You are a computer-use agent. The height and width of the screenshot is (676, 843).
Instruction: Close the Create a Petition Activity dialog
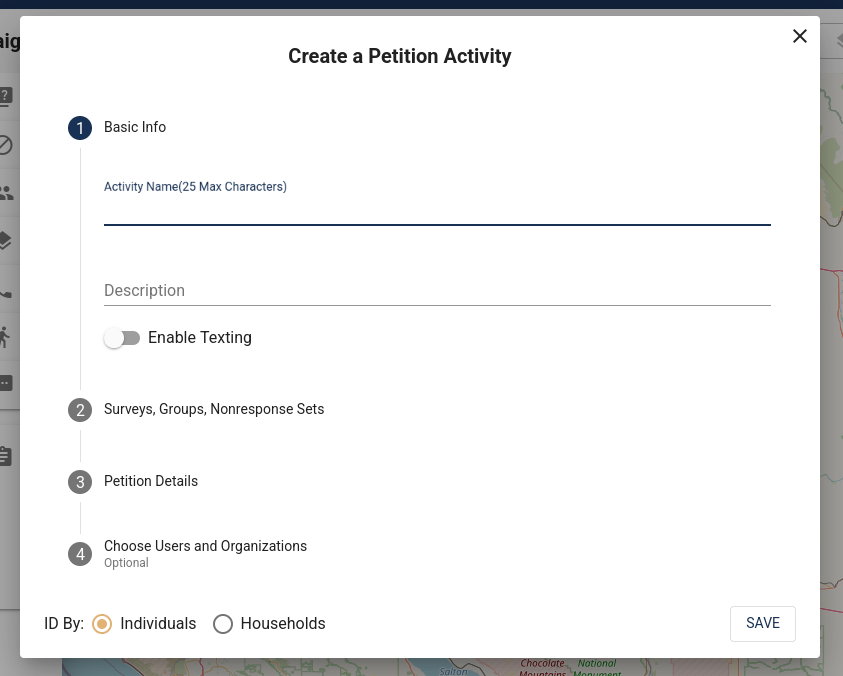point(799,36)
